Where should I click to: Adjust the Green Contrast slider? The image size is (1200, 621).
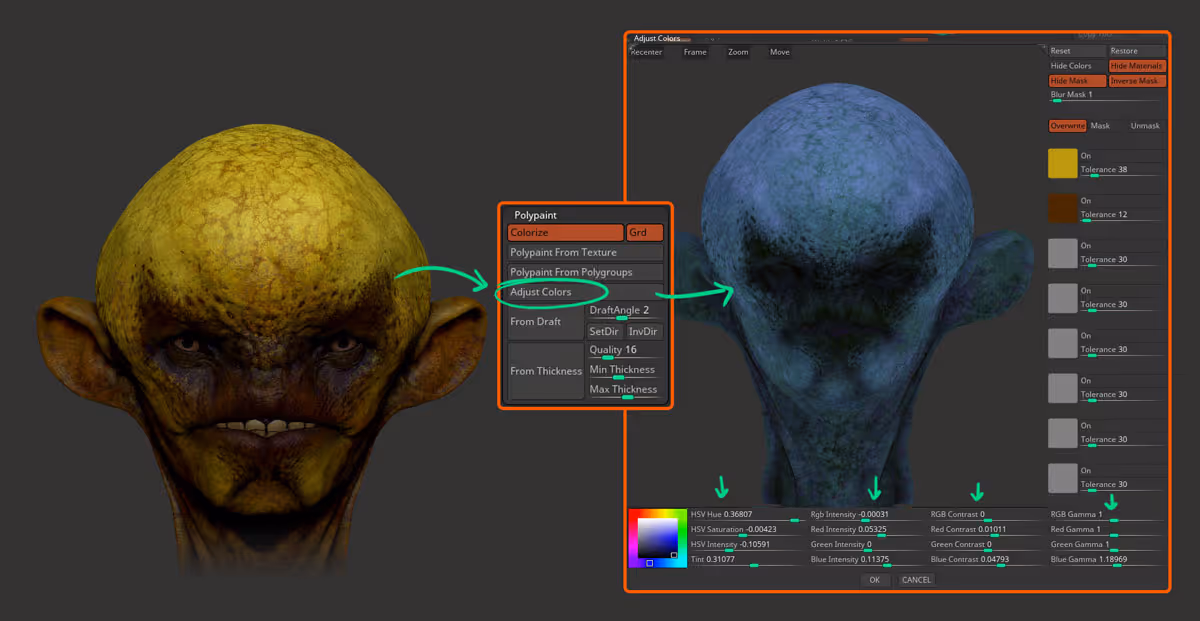point(987,546)
